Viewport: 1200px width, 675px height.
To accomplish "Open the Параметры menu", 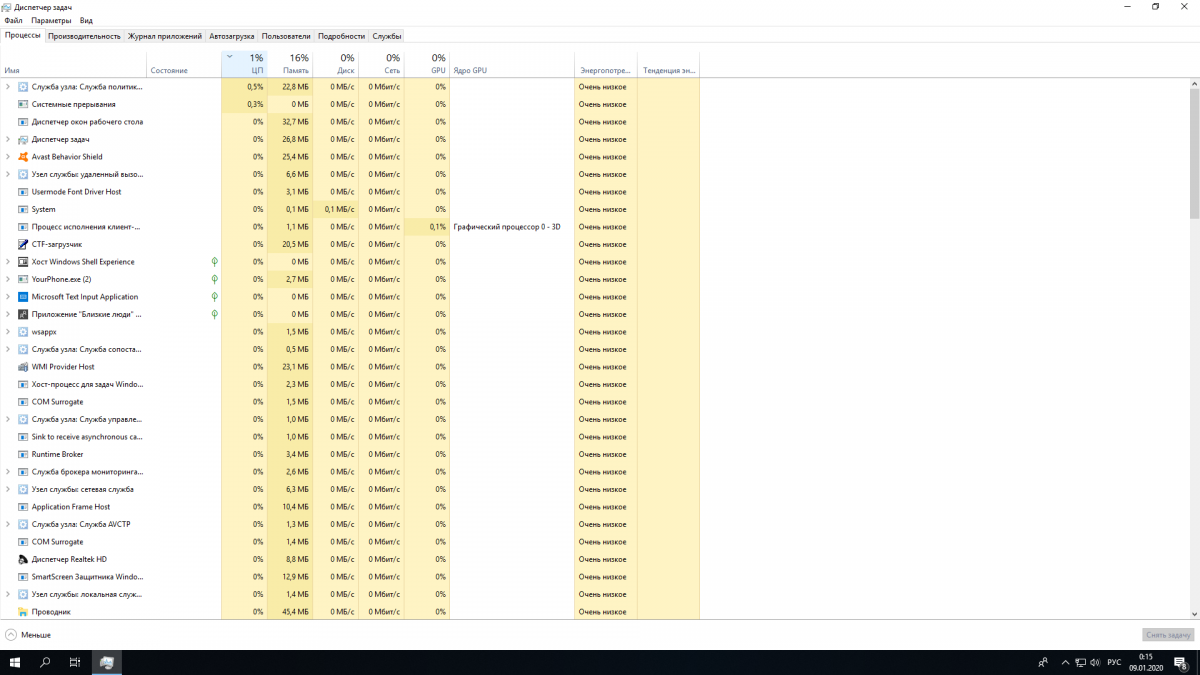I will [x=50, y=20].
